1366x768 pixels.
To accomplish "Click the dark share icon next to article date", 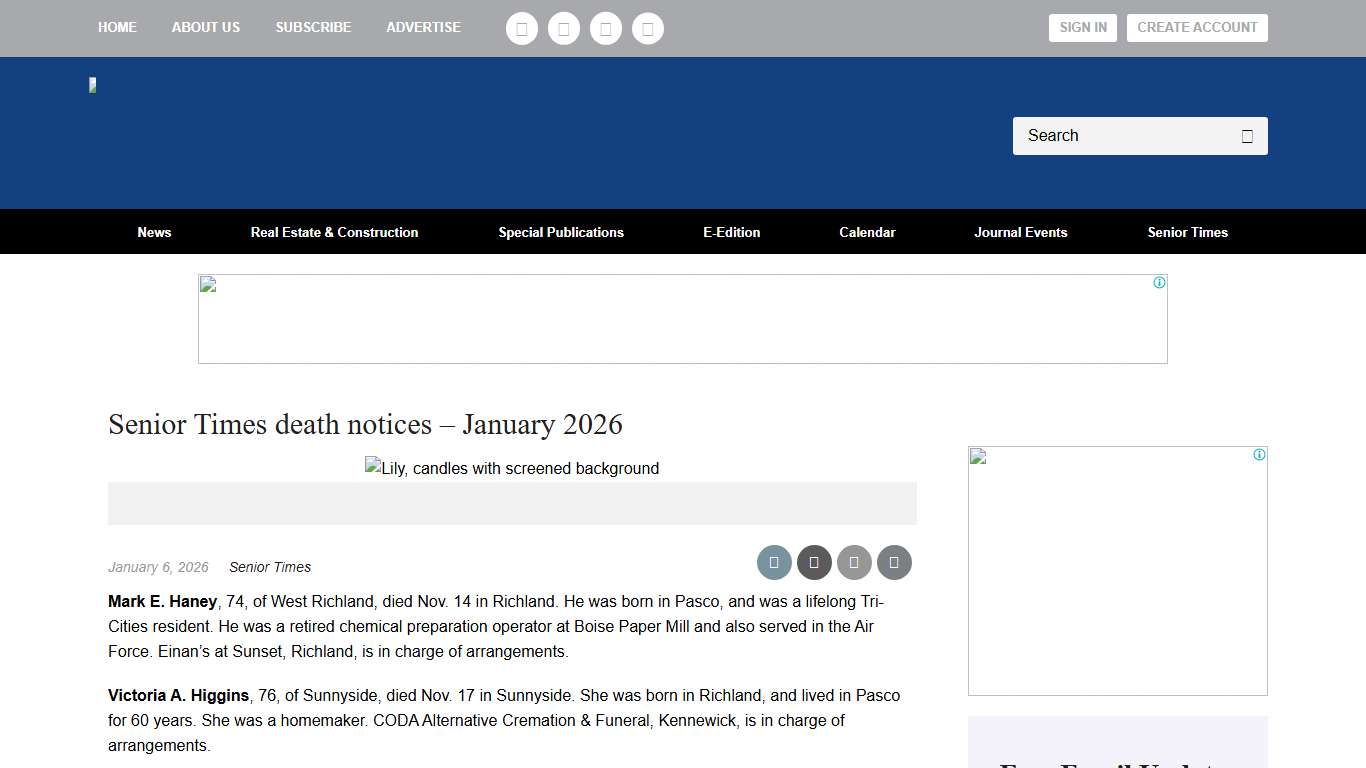I will pyautogui.click(x=814, y=562).
